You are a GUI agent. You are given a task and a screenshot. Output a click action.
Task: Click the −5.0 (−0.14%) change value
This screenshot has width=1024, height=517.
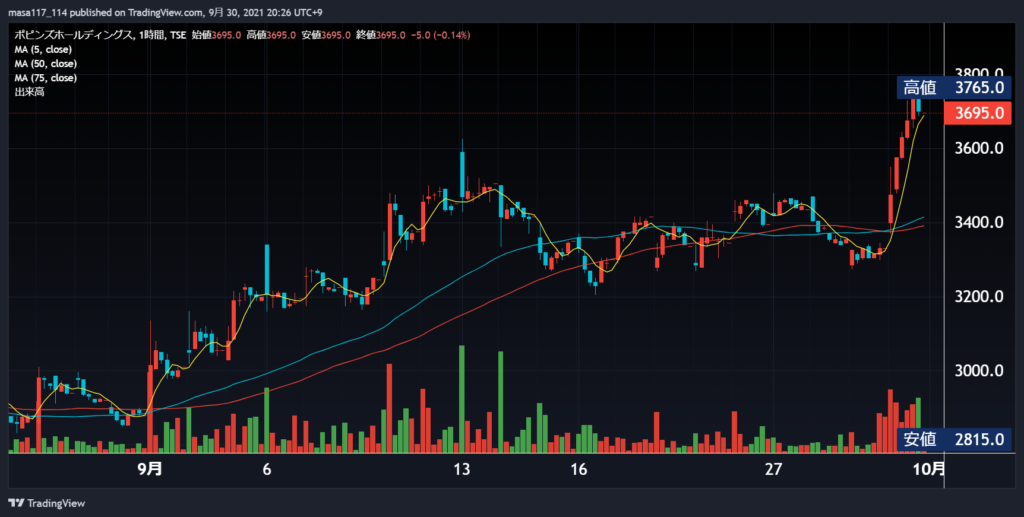tap(440, 35)
